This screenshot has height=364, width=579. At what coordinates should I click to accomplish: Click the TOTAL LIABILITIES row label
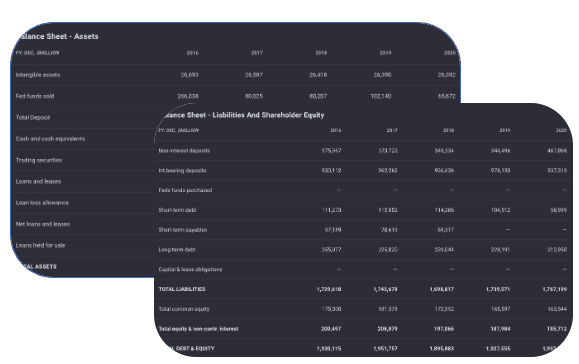[182, 289]
